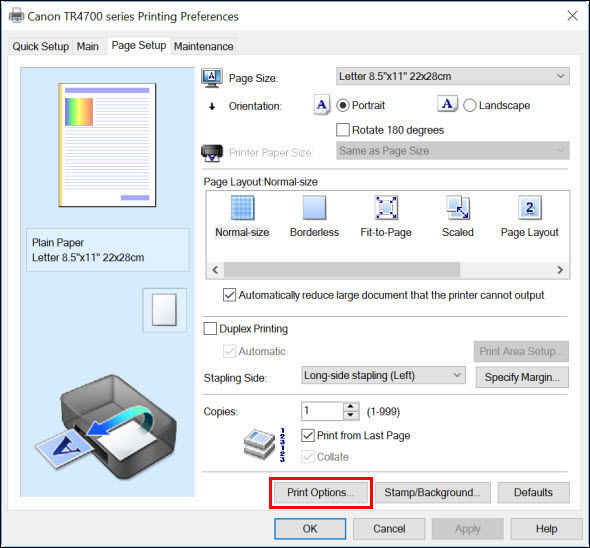
Task: Pick the Scaled layout icon
Action: (458, 207)
